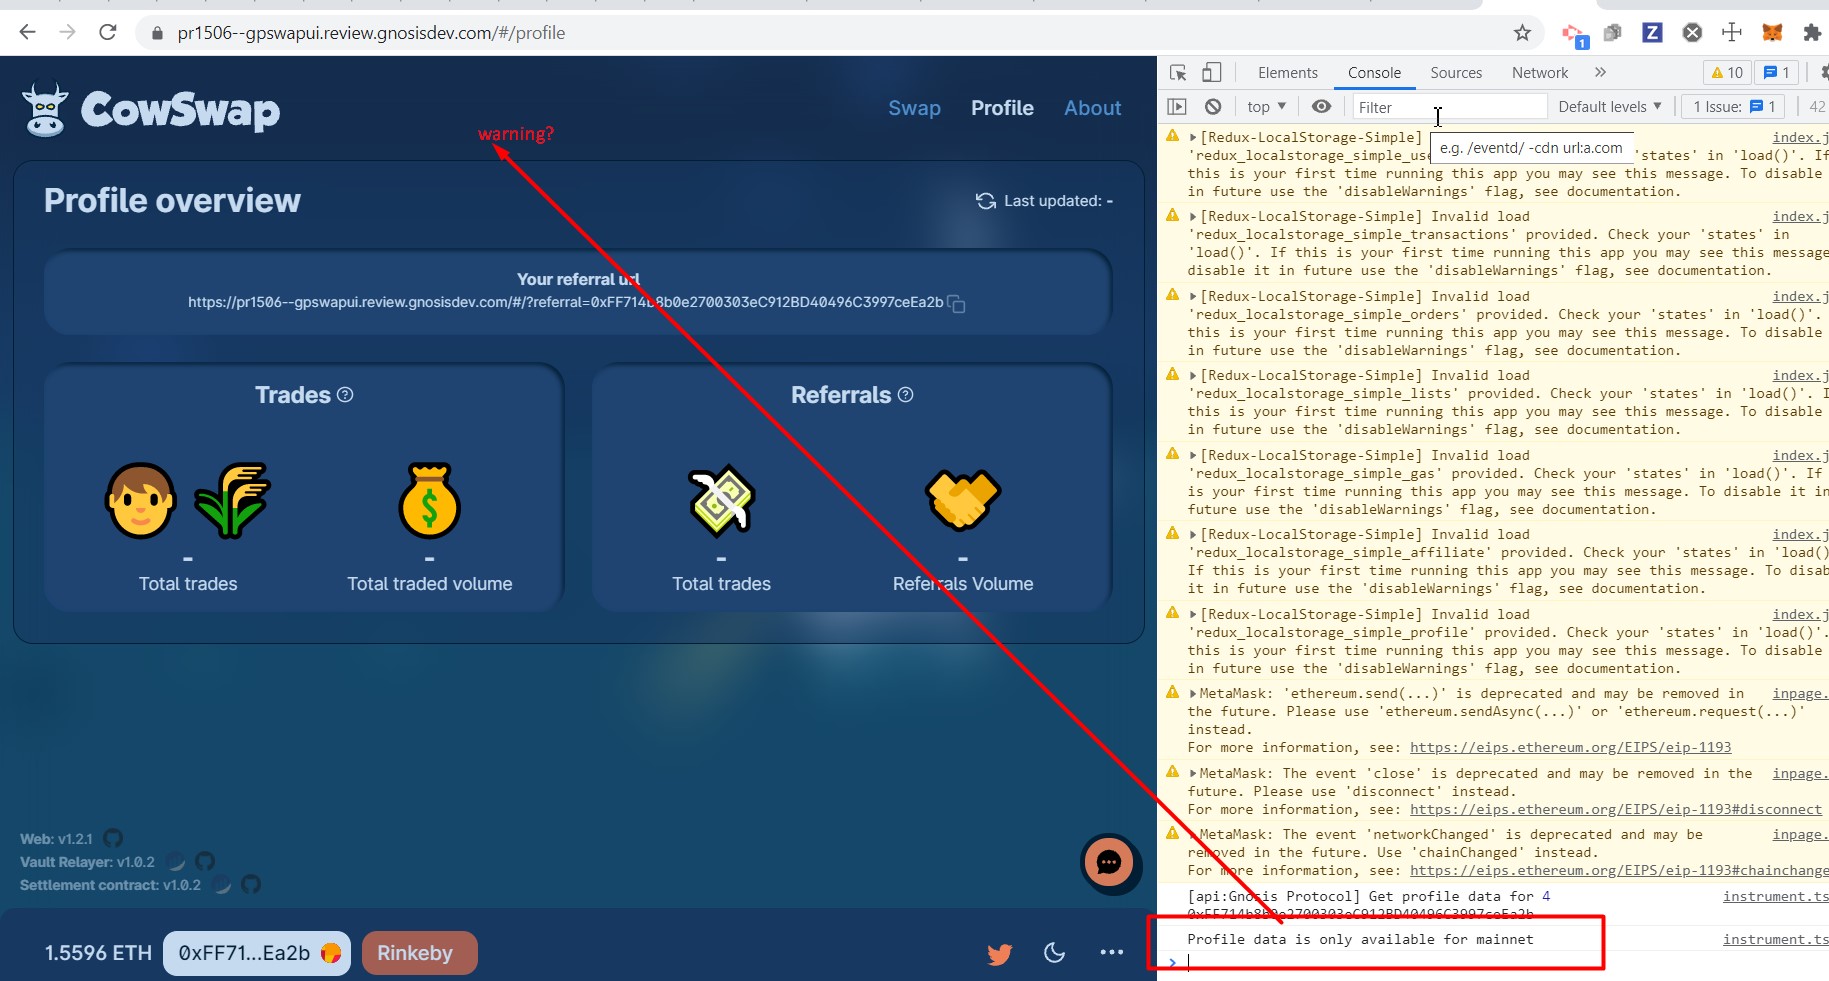The width and height of the screenshot is (1829, 981).
Task: Click the browser address bar URL
Action: (x=371, y=33)
